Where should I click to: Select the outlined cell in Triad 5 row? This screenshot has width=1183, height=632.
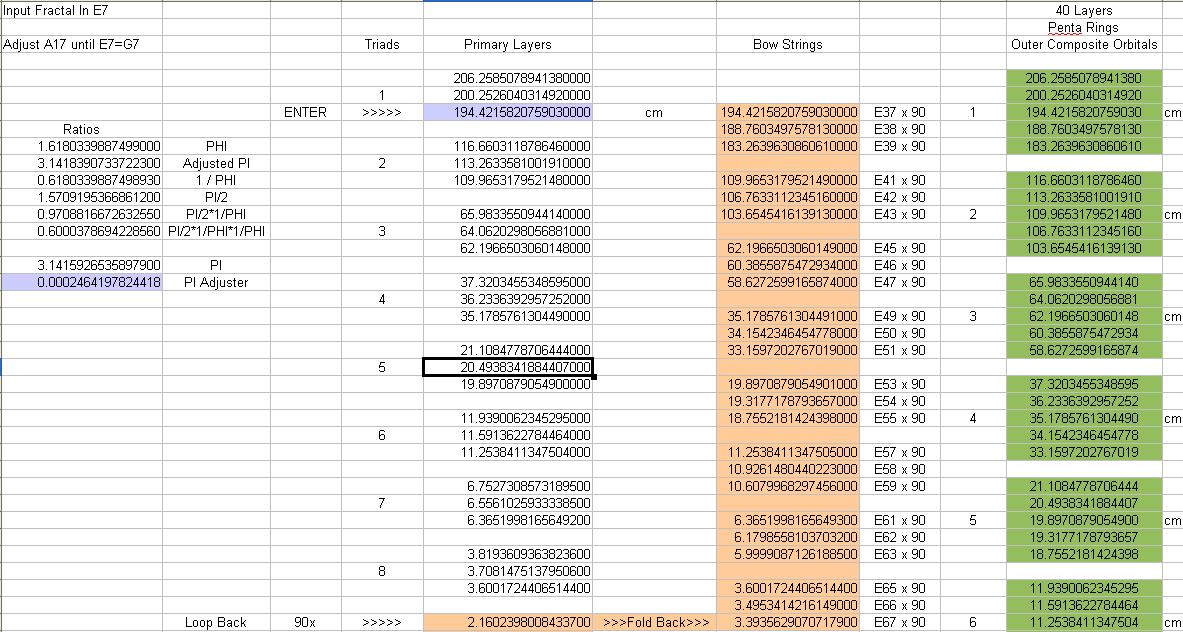click(x=508, y=367)
